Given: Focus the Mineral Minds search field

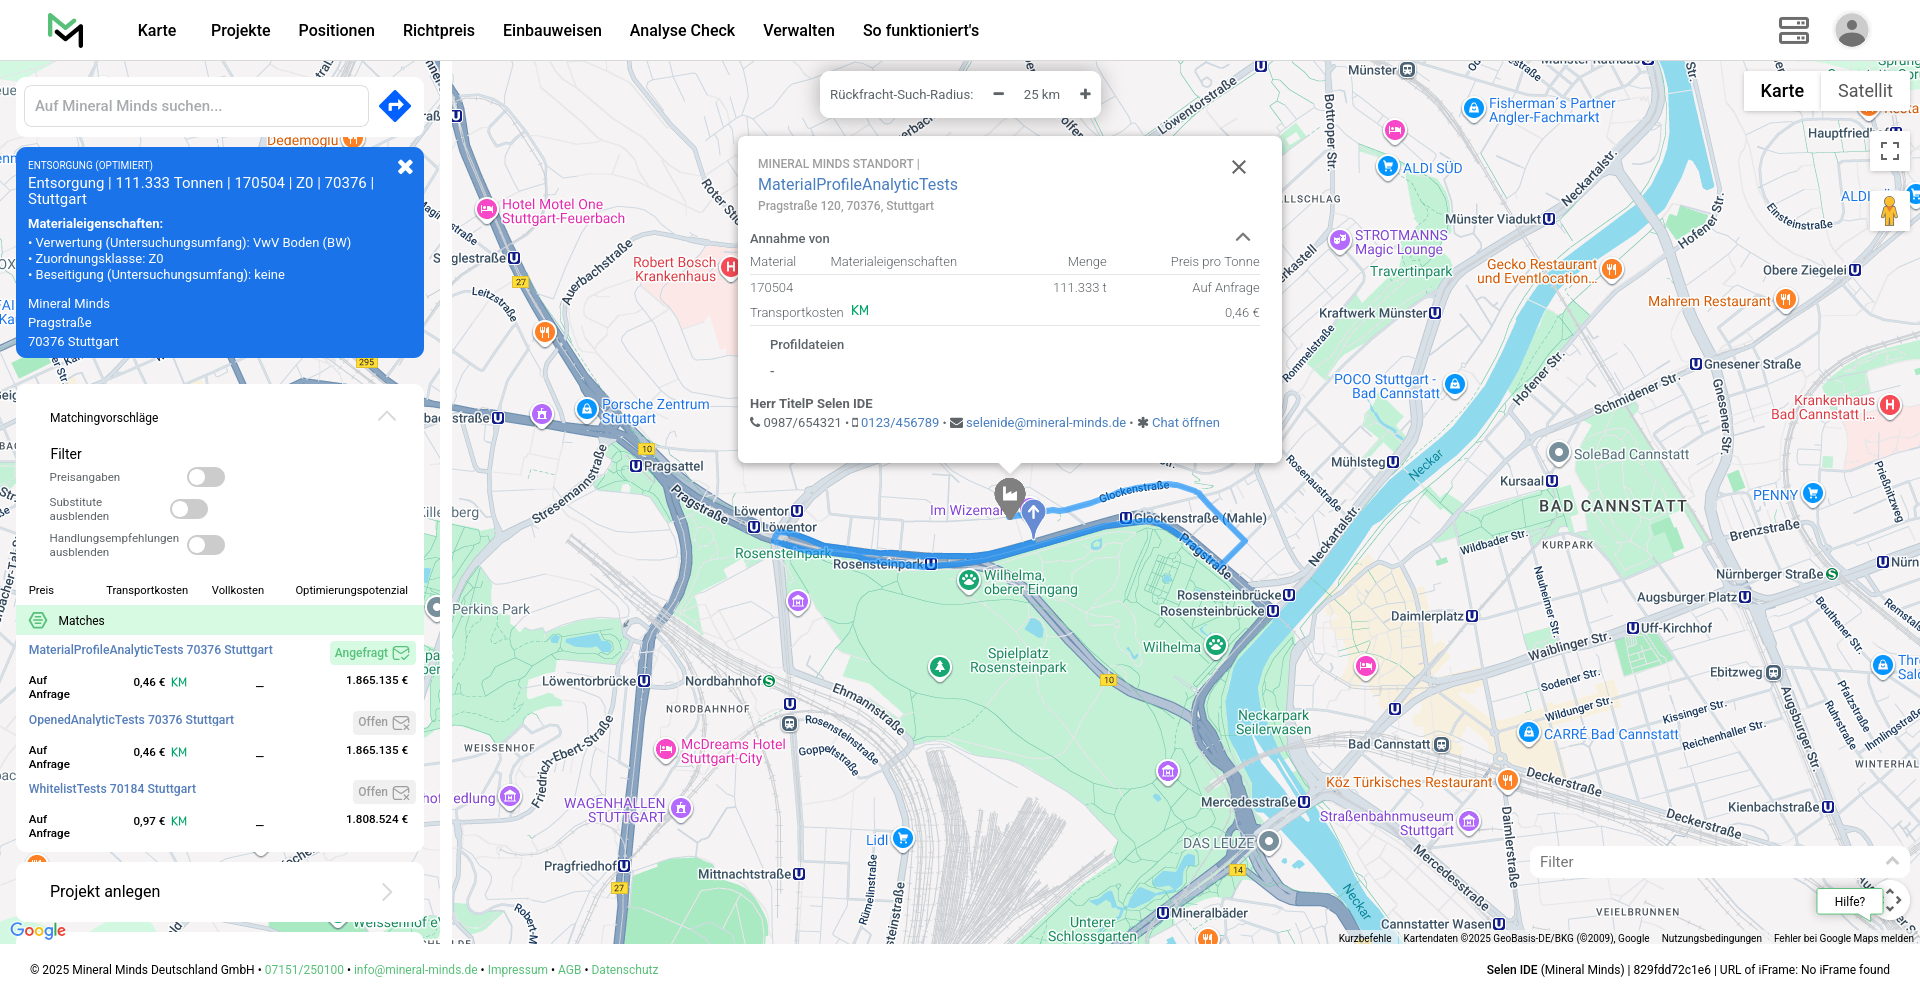Looking at the screenshot, I should pyautogui.click(x=196, y=106).
